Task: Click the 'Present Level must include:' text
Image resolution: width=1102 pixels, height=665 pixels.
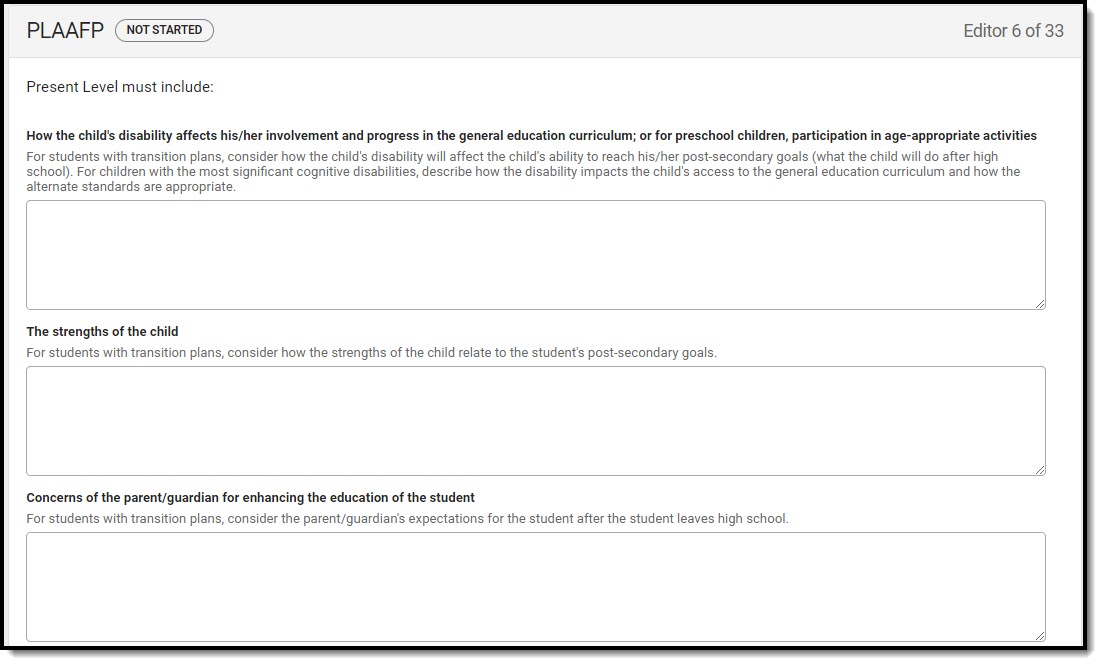Action: pyautogui.click(x=120, y=86)
